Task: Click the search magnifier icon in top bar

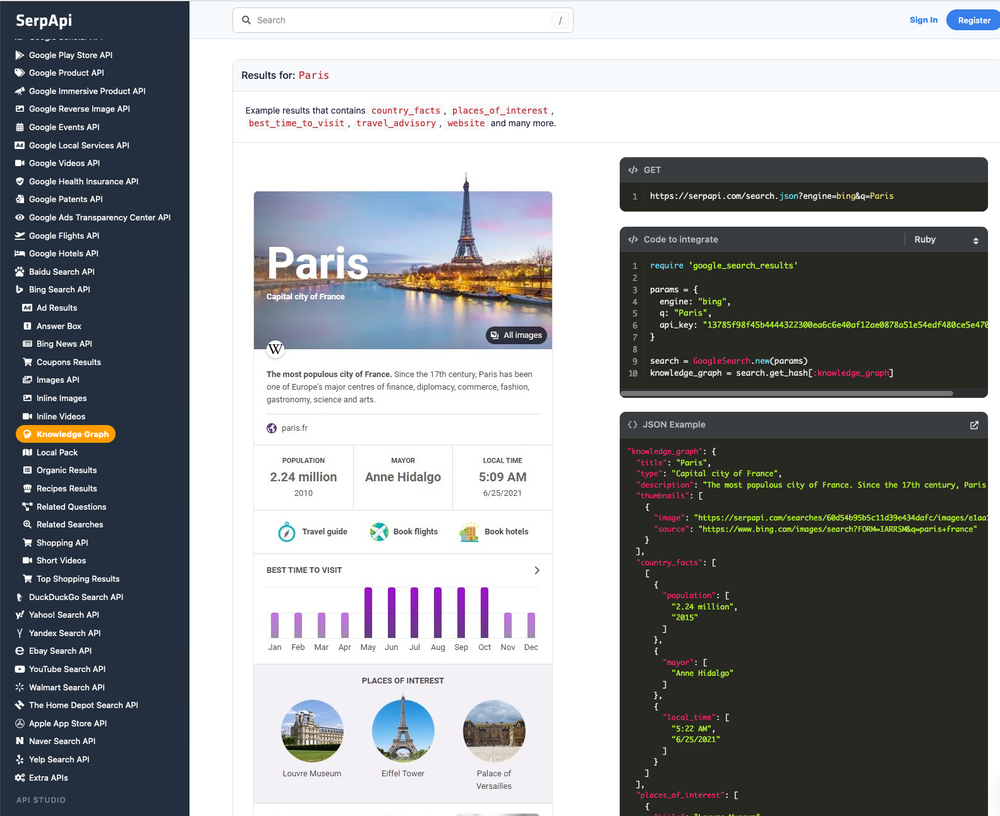Action: coord(244,19)
